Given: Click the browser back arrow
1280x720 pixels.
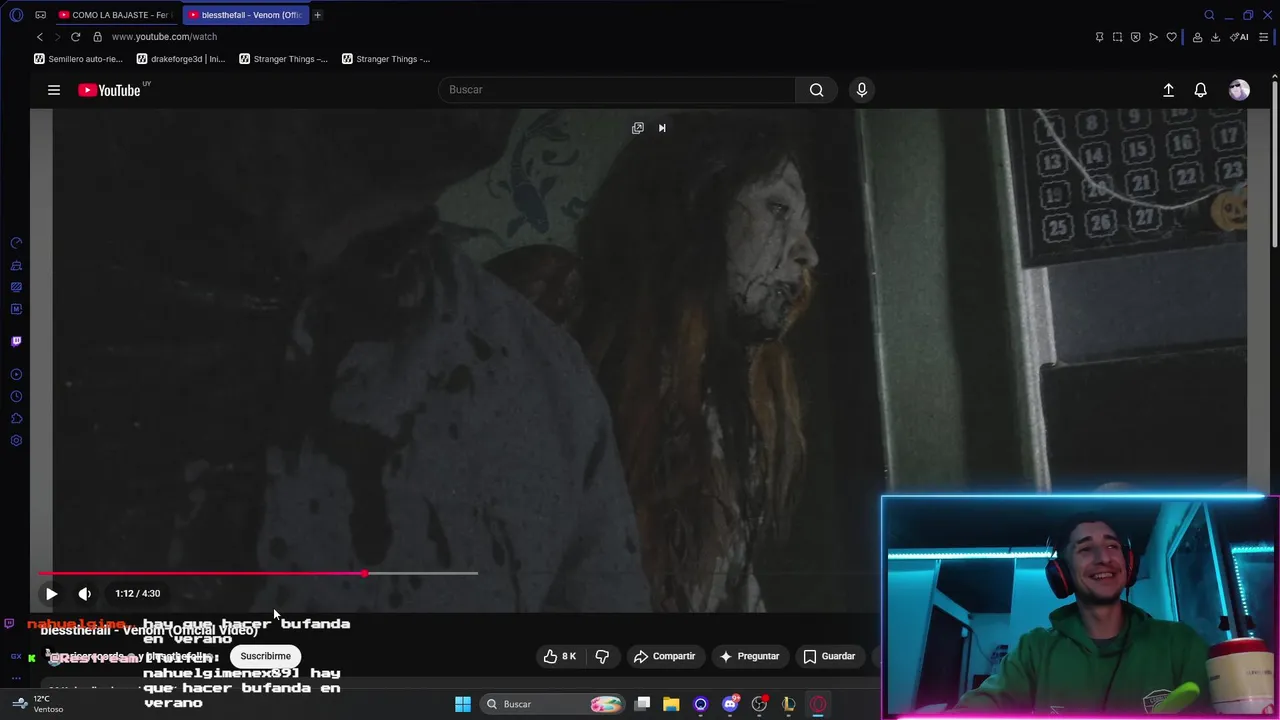Looking at the screenshot, I should point(40,37).
